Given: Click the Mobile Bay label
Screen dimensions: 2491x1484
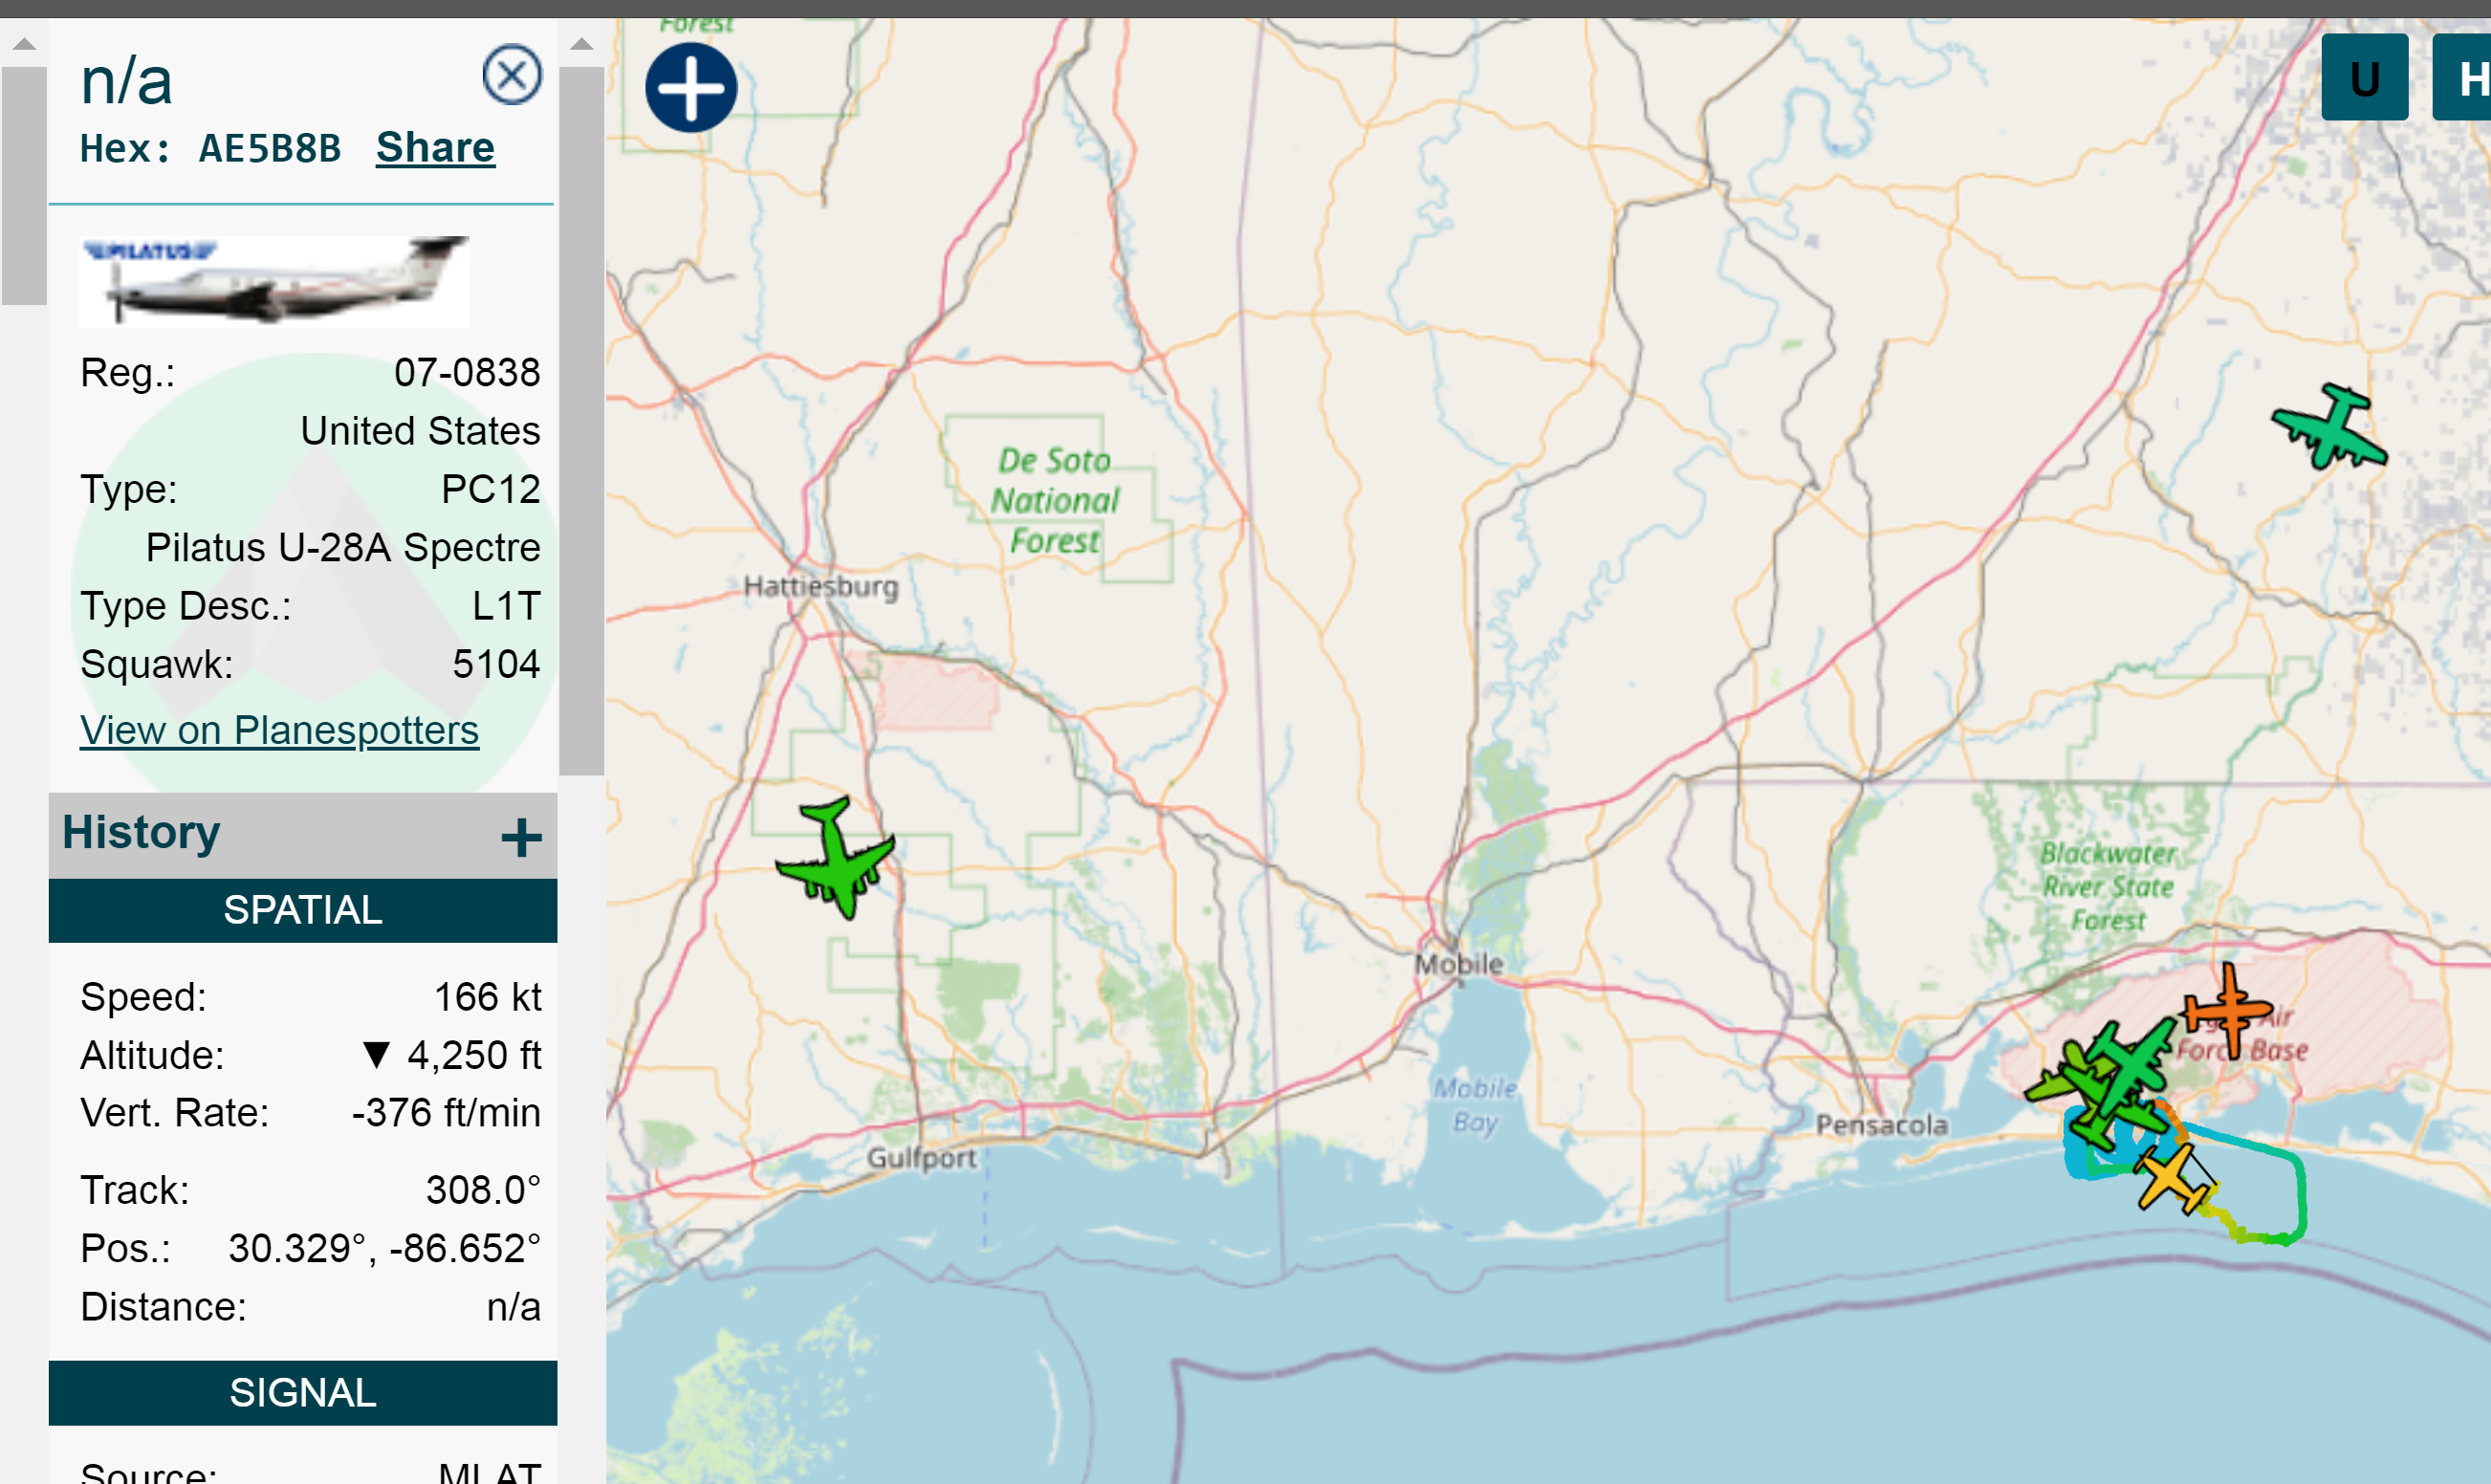Looking at the screenshot, I should (1475, 1105).
